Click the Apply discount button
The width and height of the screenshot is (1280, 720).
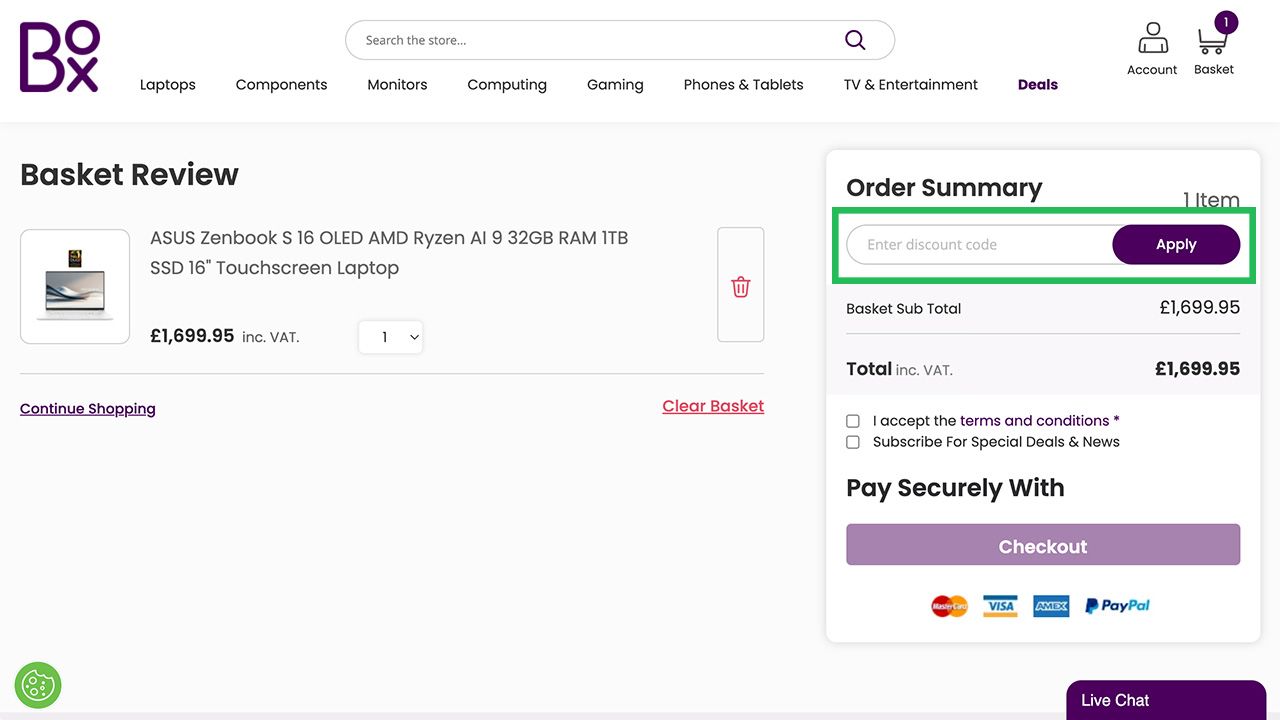click(1176, 244)
